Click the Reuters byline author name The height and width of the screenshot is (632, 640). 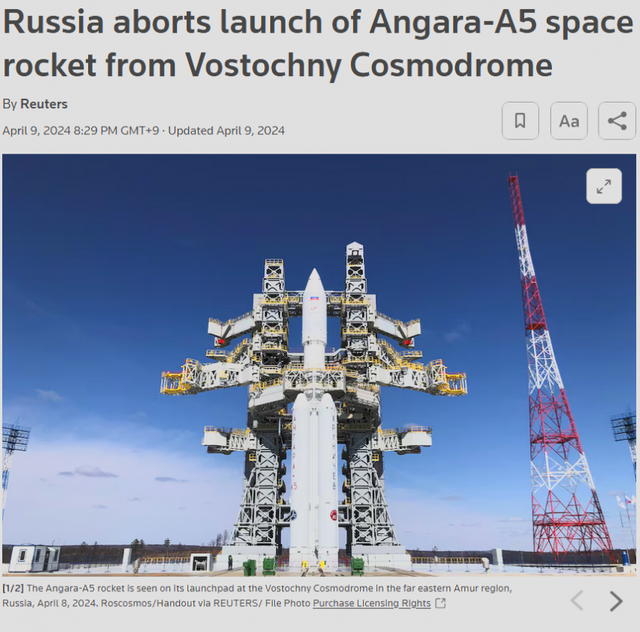[44, 104]
